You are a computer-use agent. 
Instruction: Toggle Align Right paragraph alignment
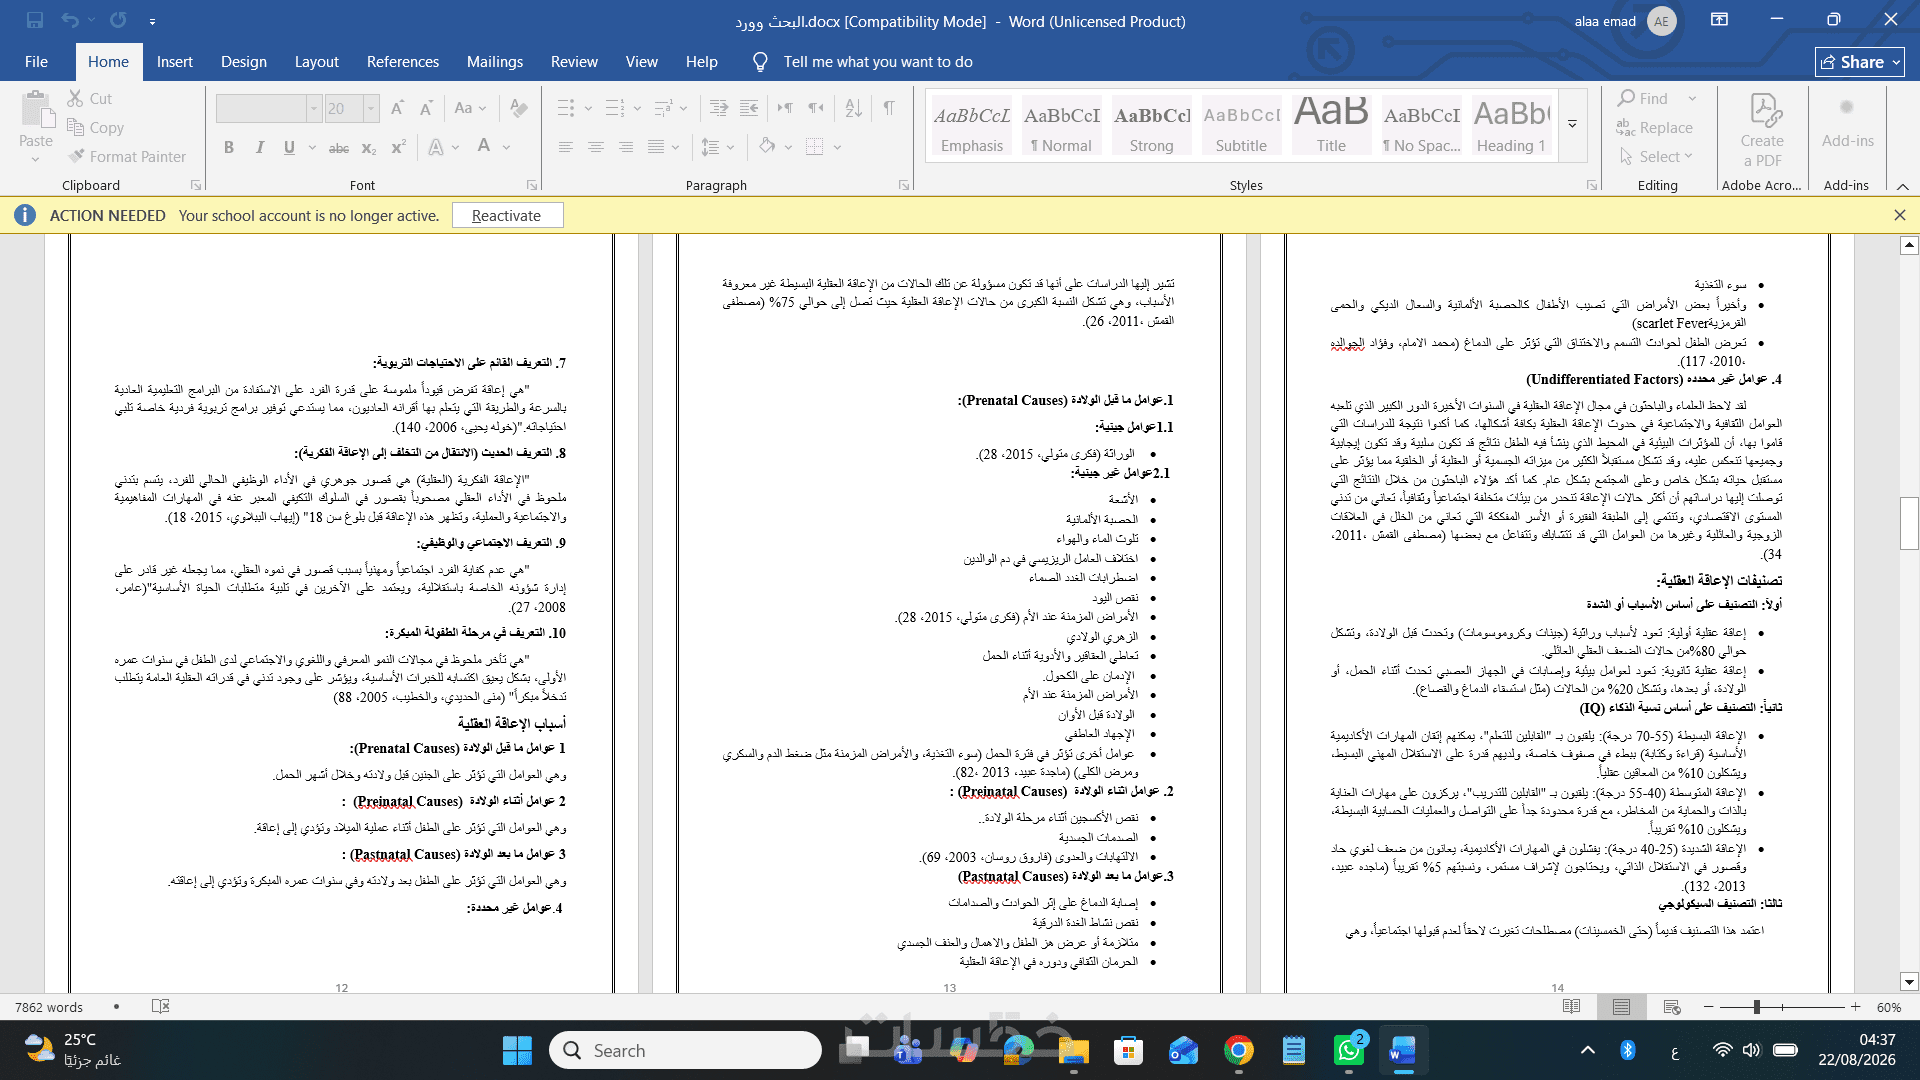625,147
